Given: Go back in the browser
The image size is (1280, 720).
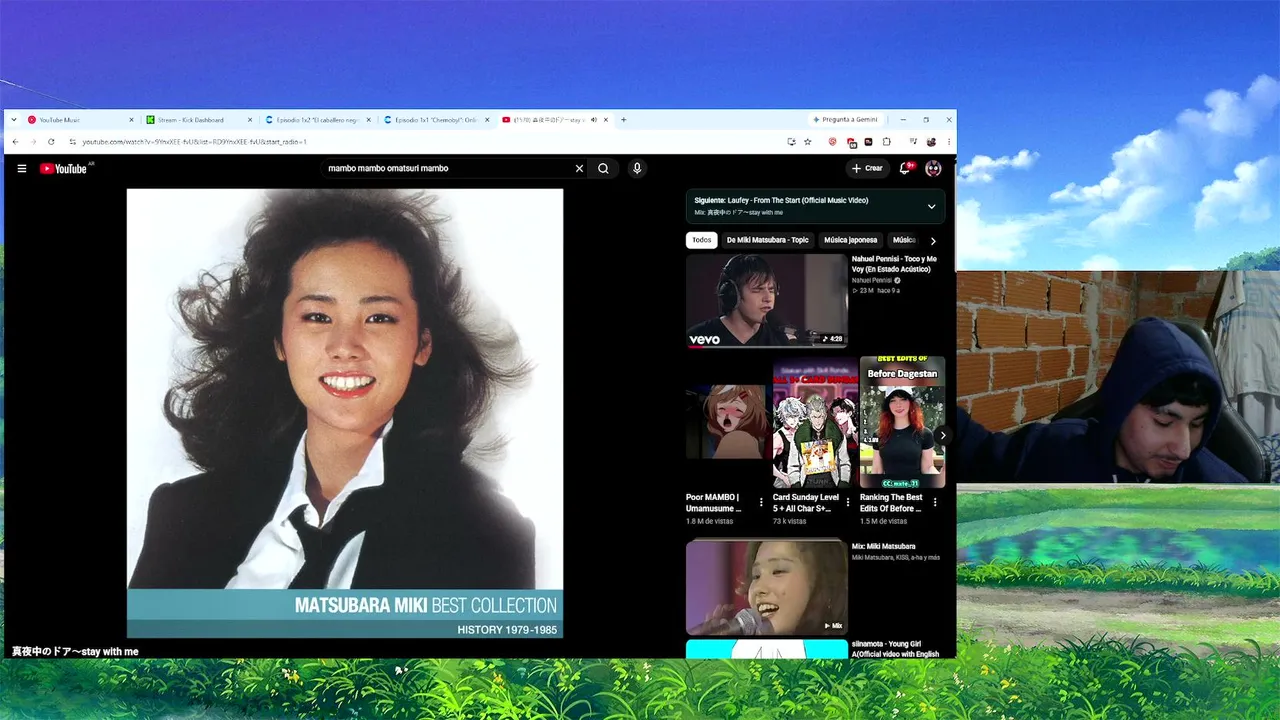Looking at the screenshot, I should tap(15, 142).
